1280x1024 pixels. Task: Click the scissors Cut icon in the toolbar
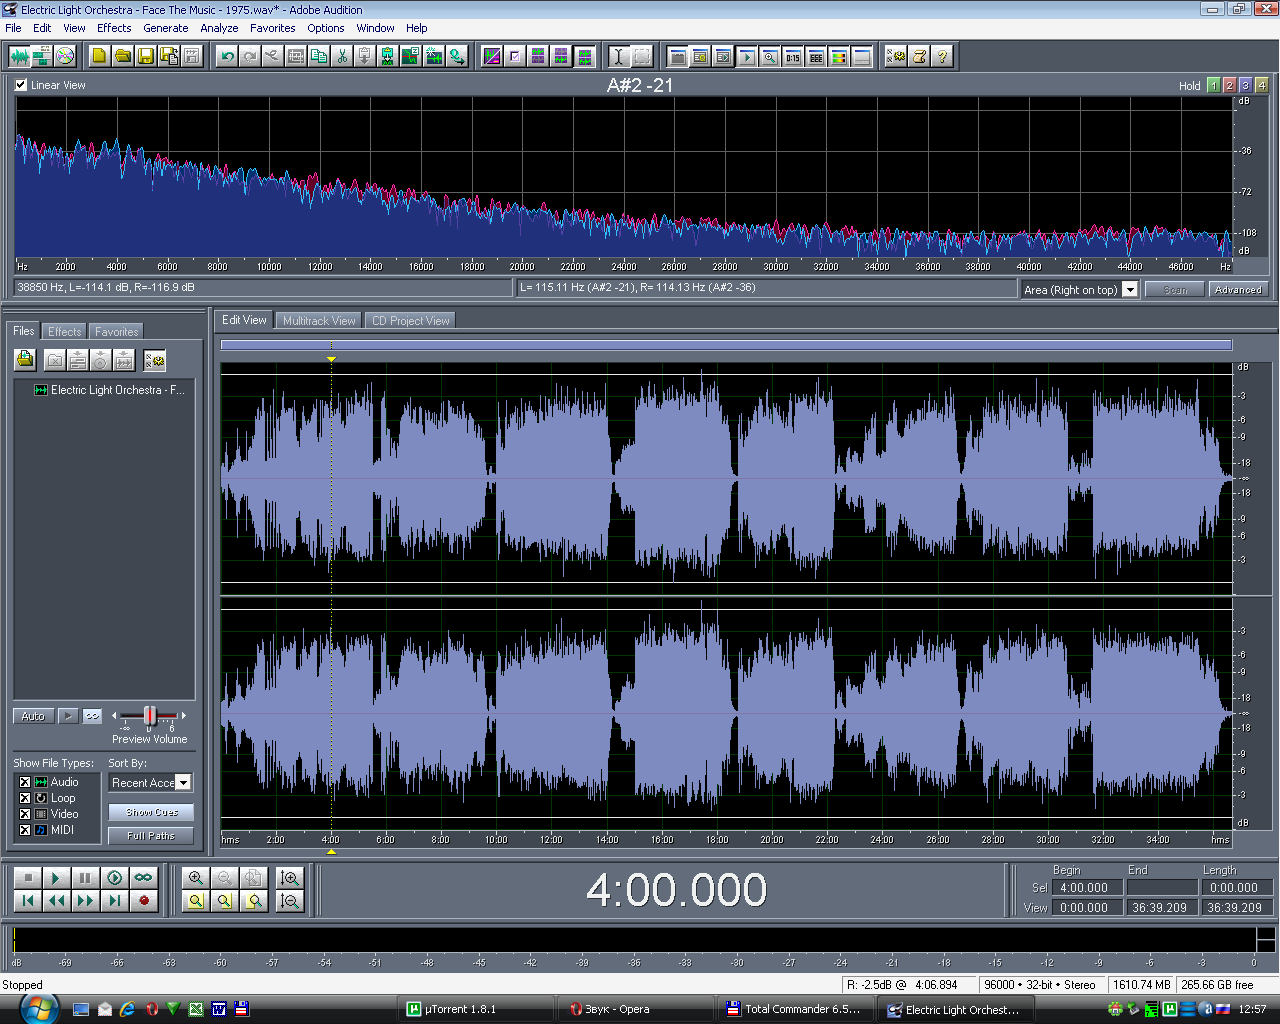[x=342, y=57]
